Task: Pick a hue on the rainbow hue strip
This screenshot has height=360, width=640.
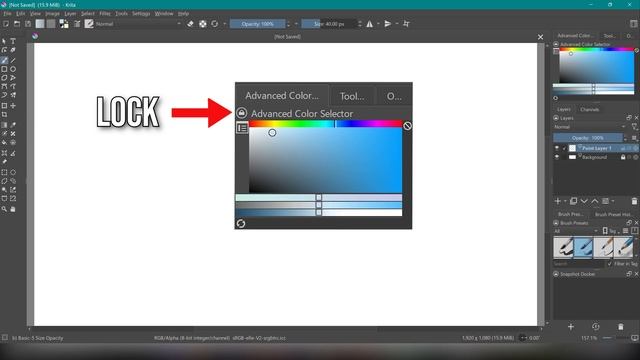Action: pyautogui.click(x=597, y=49)
